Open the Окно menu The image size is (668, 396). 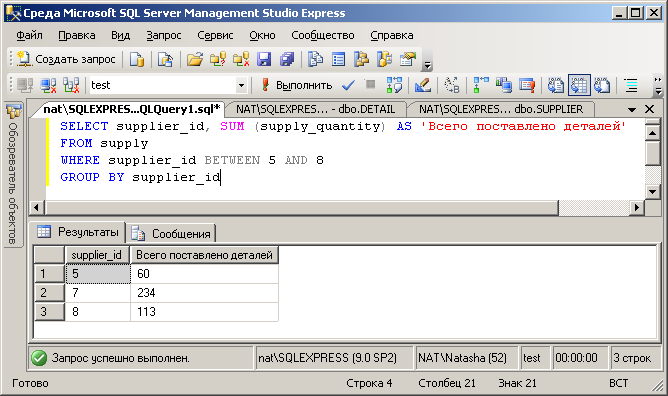pos(262,35)
